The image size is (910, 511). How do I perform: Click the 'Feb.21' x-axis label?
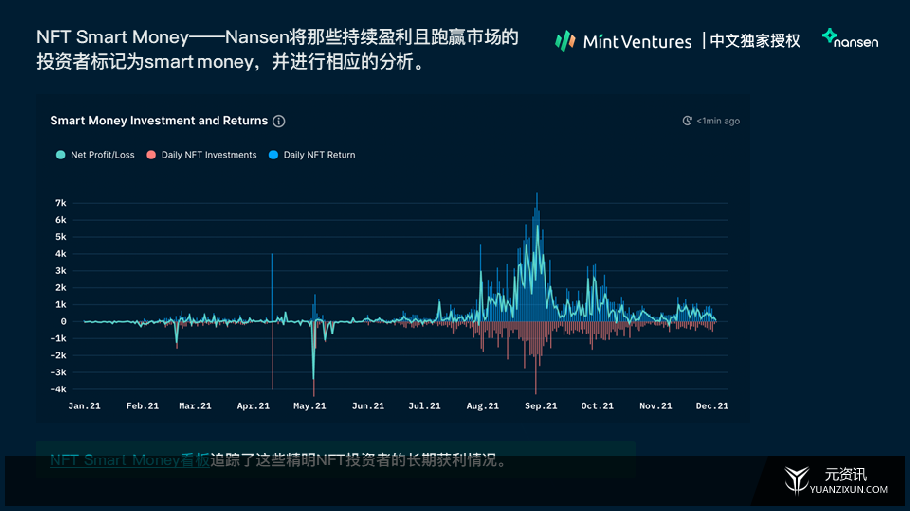[142, 406]
